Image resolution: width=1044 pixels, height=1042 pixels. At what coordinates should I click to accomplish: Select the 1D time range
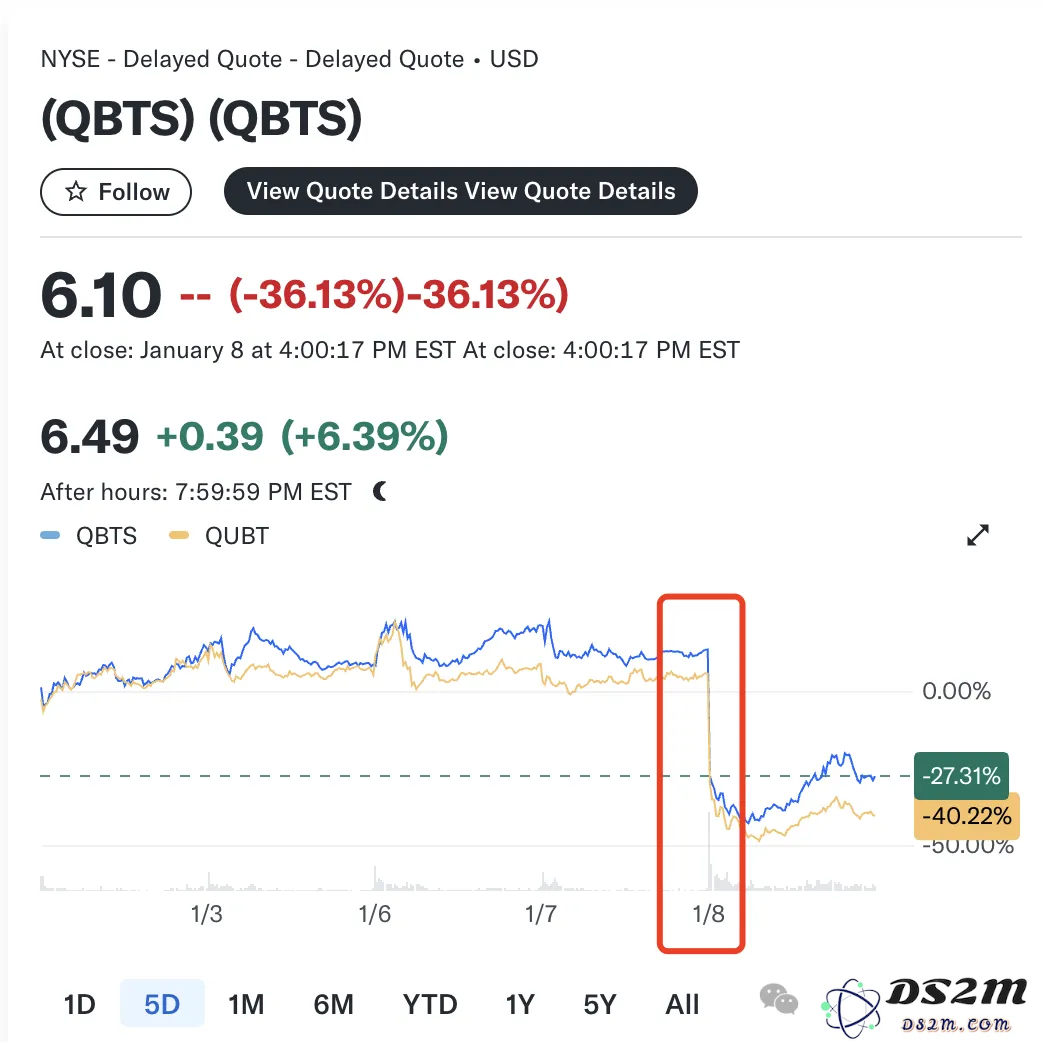79,1004
